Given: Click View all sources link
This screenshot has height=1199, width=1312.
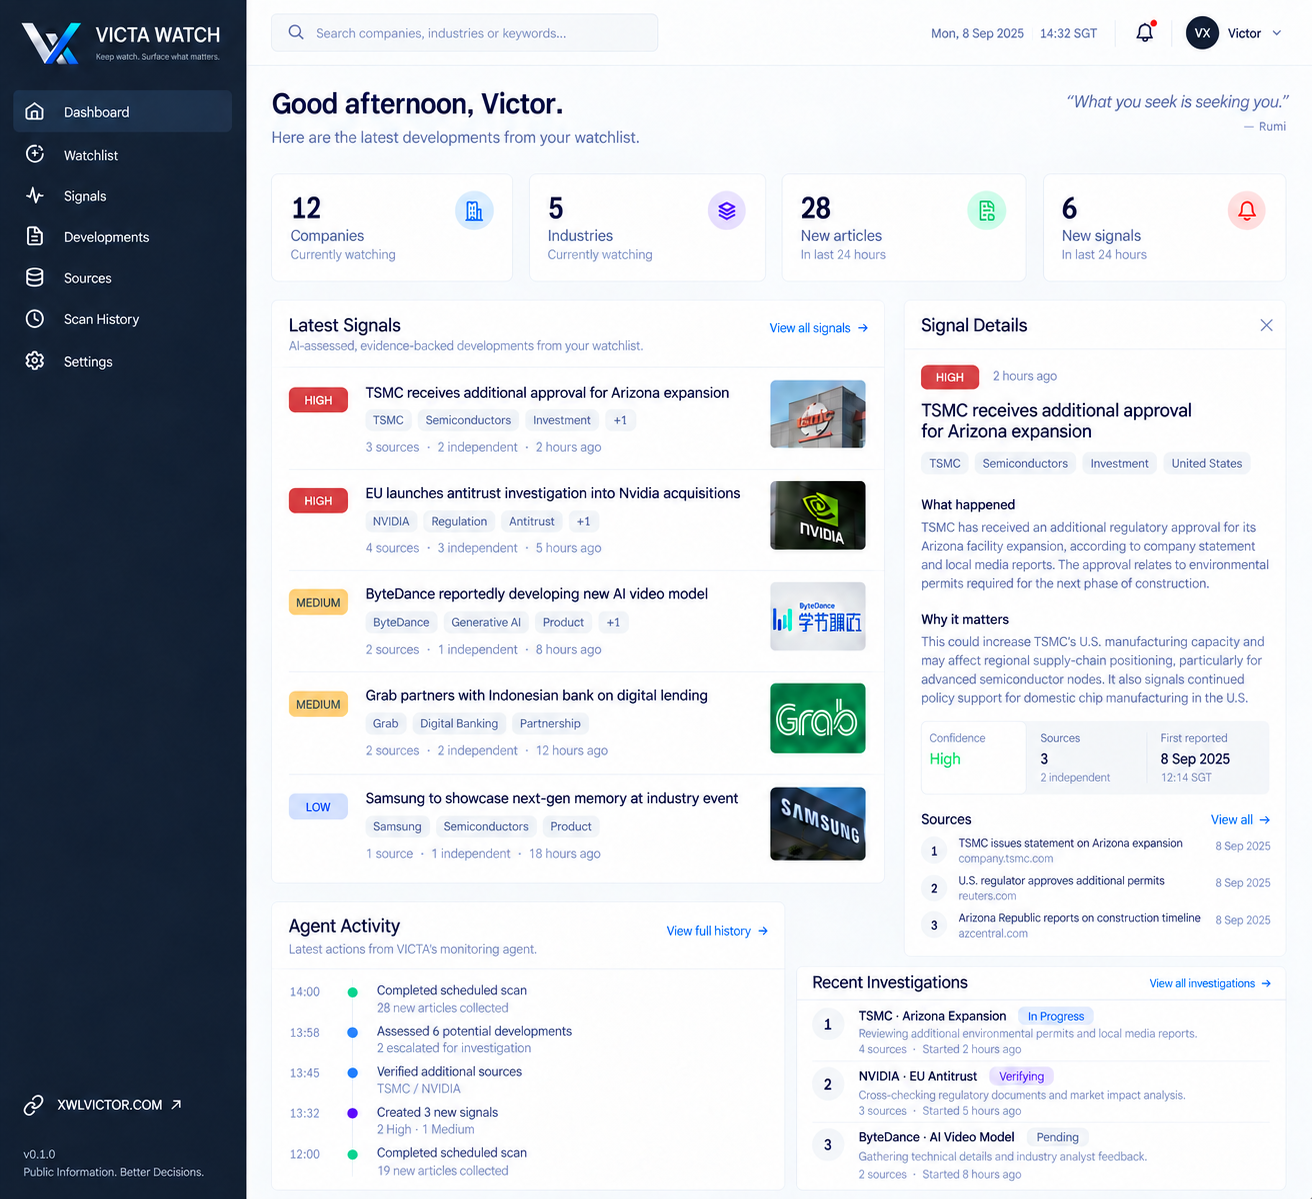Looking at the screenshot, I should pos(1240,819).
